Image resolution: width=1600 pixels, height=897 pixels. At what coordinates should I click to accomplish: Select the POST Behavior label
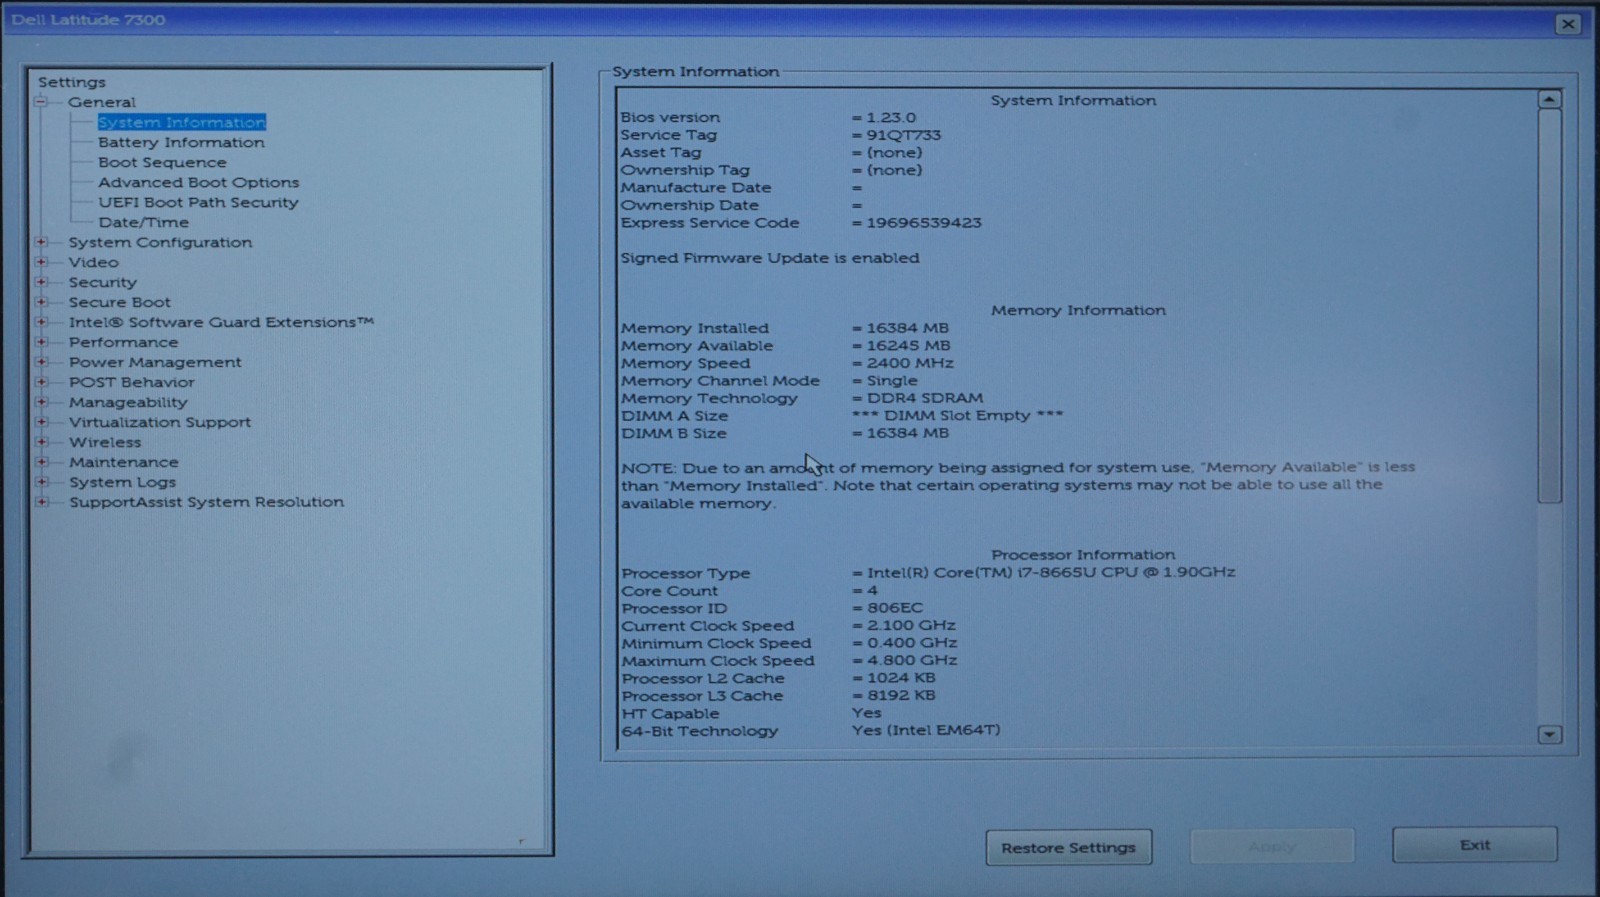[131, 382]
